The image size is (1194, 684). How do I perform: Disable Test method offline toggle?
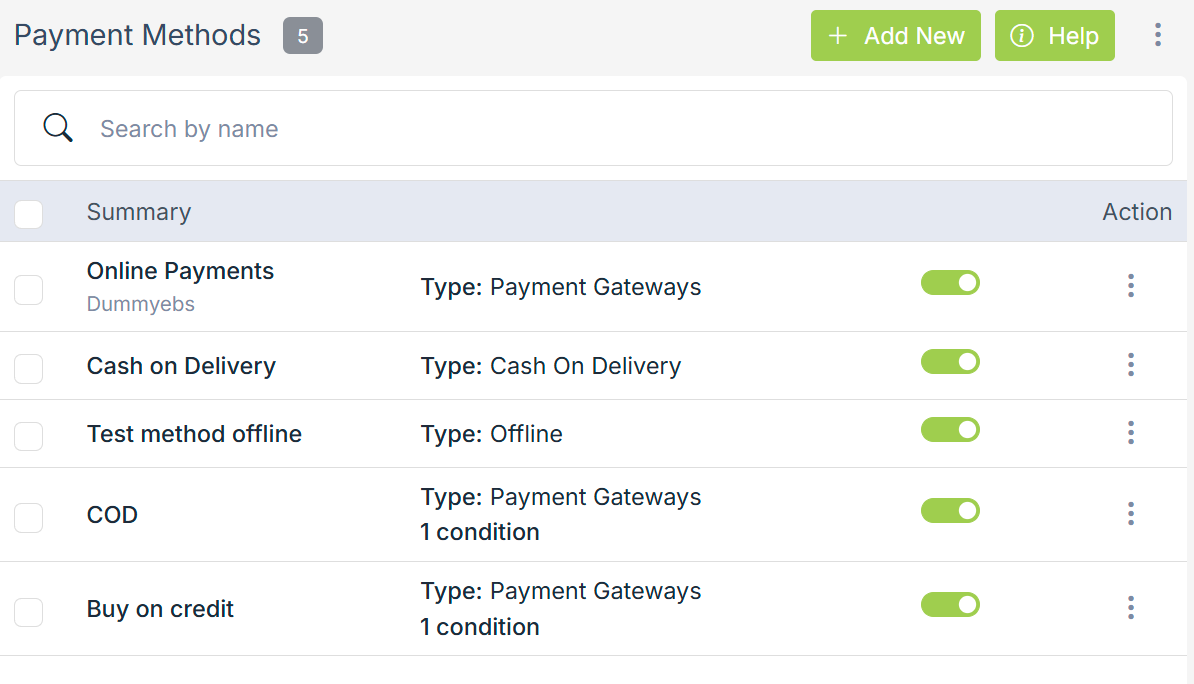point(950,430)
